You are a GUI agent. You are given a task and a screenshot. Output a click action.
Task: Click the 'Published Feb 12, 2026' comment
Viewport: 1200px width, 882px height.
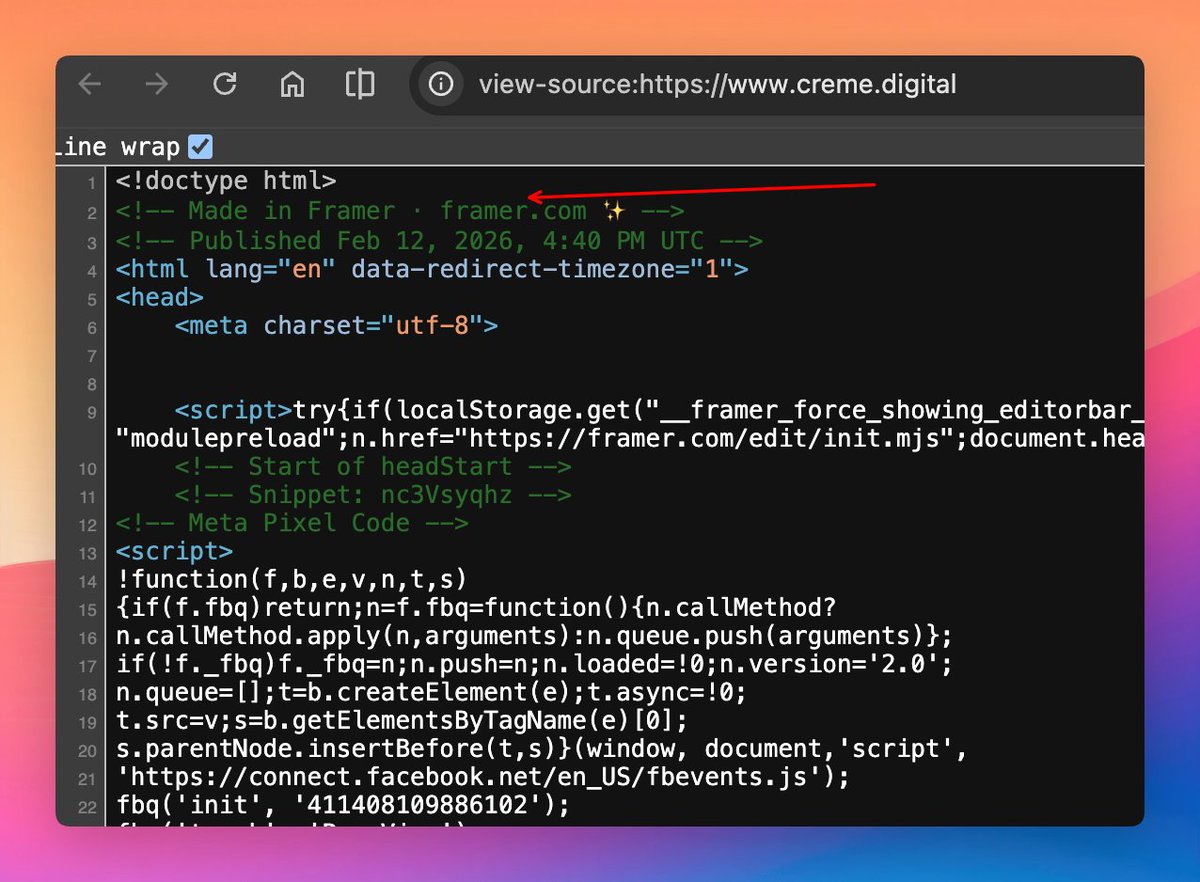tap(440, 241)
